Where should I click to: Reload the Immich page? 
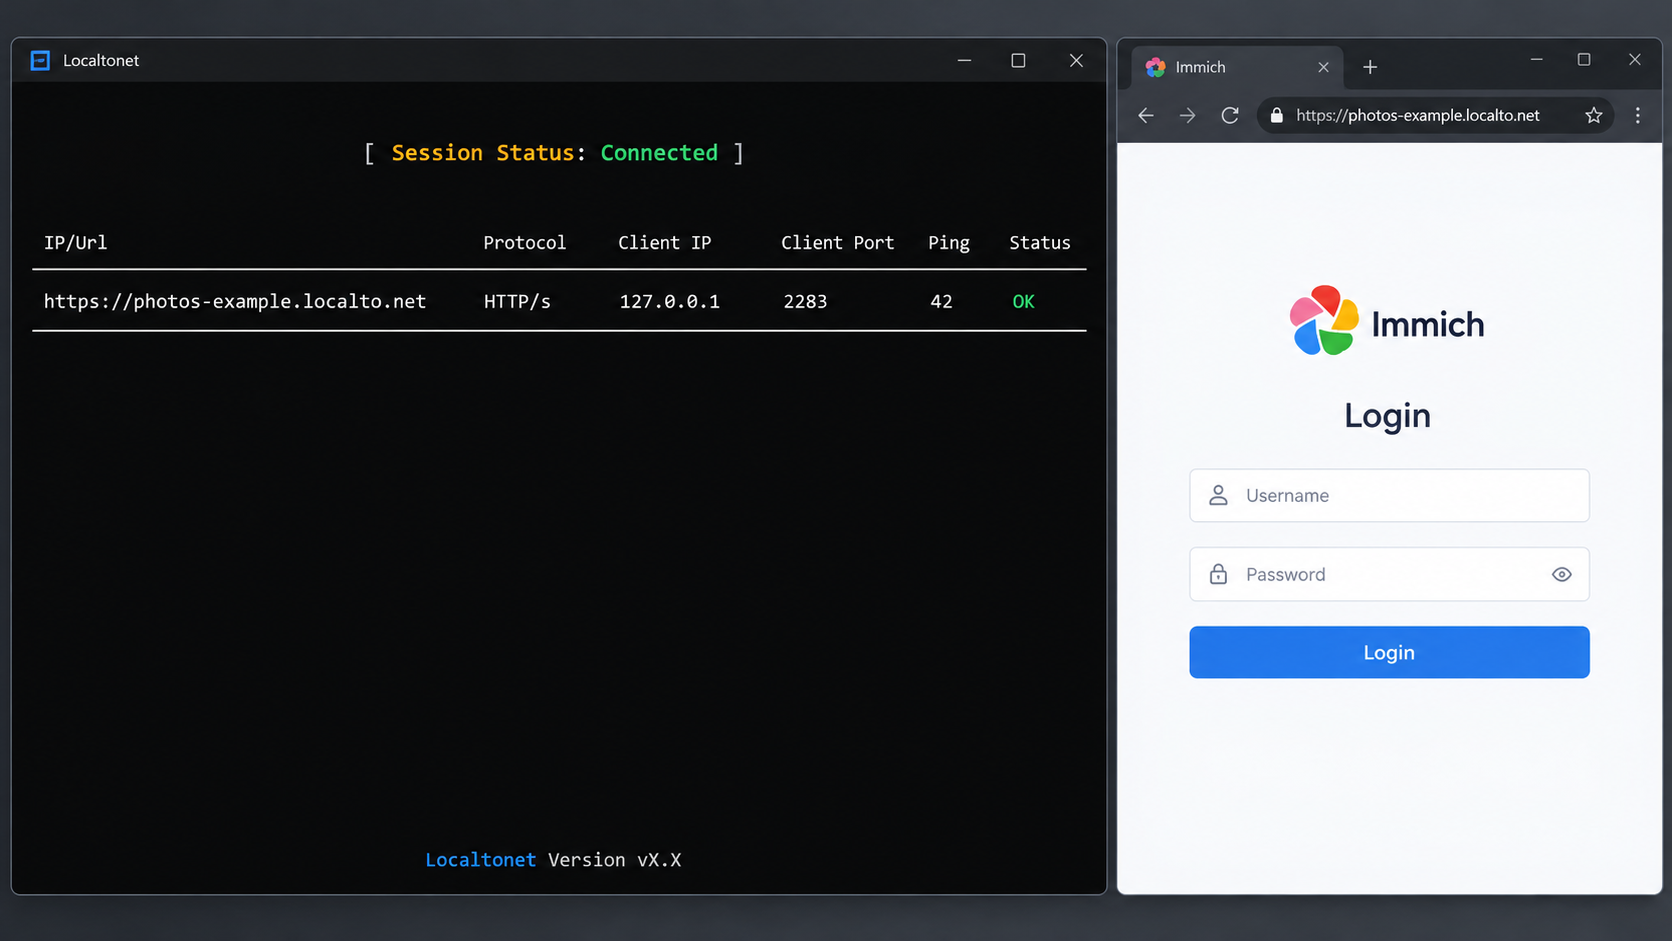[1230, 116]
